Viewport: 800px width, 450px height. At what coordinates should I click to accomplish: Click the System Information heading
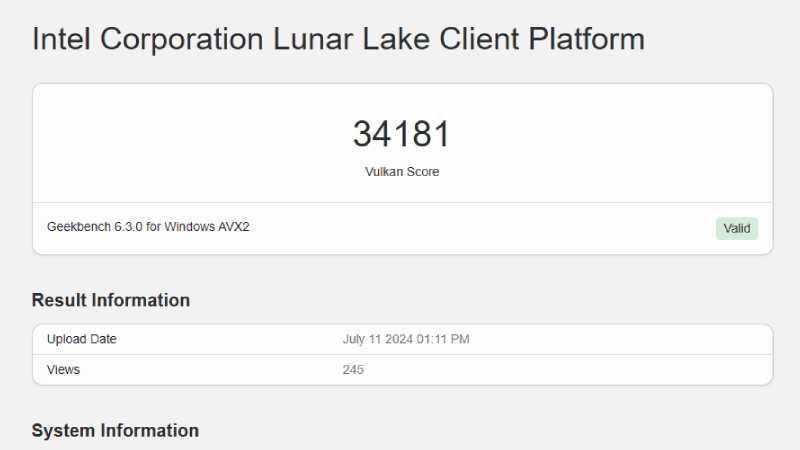115,430
